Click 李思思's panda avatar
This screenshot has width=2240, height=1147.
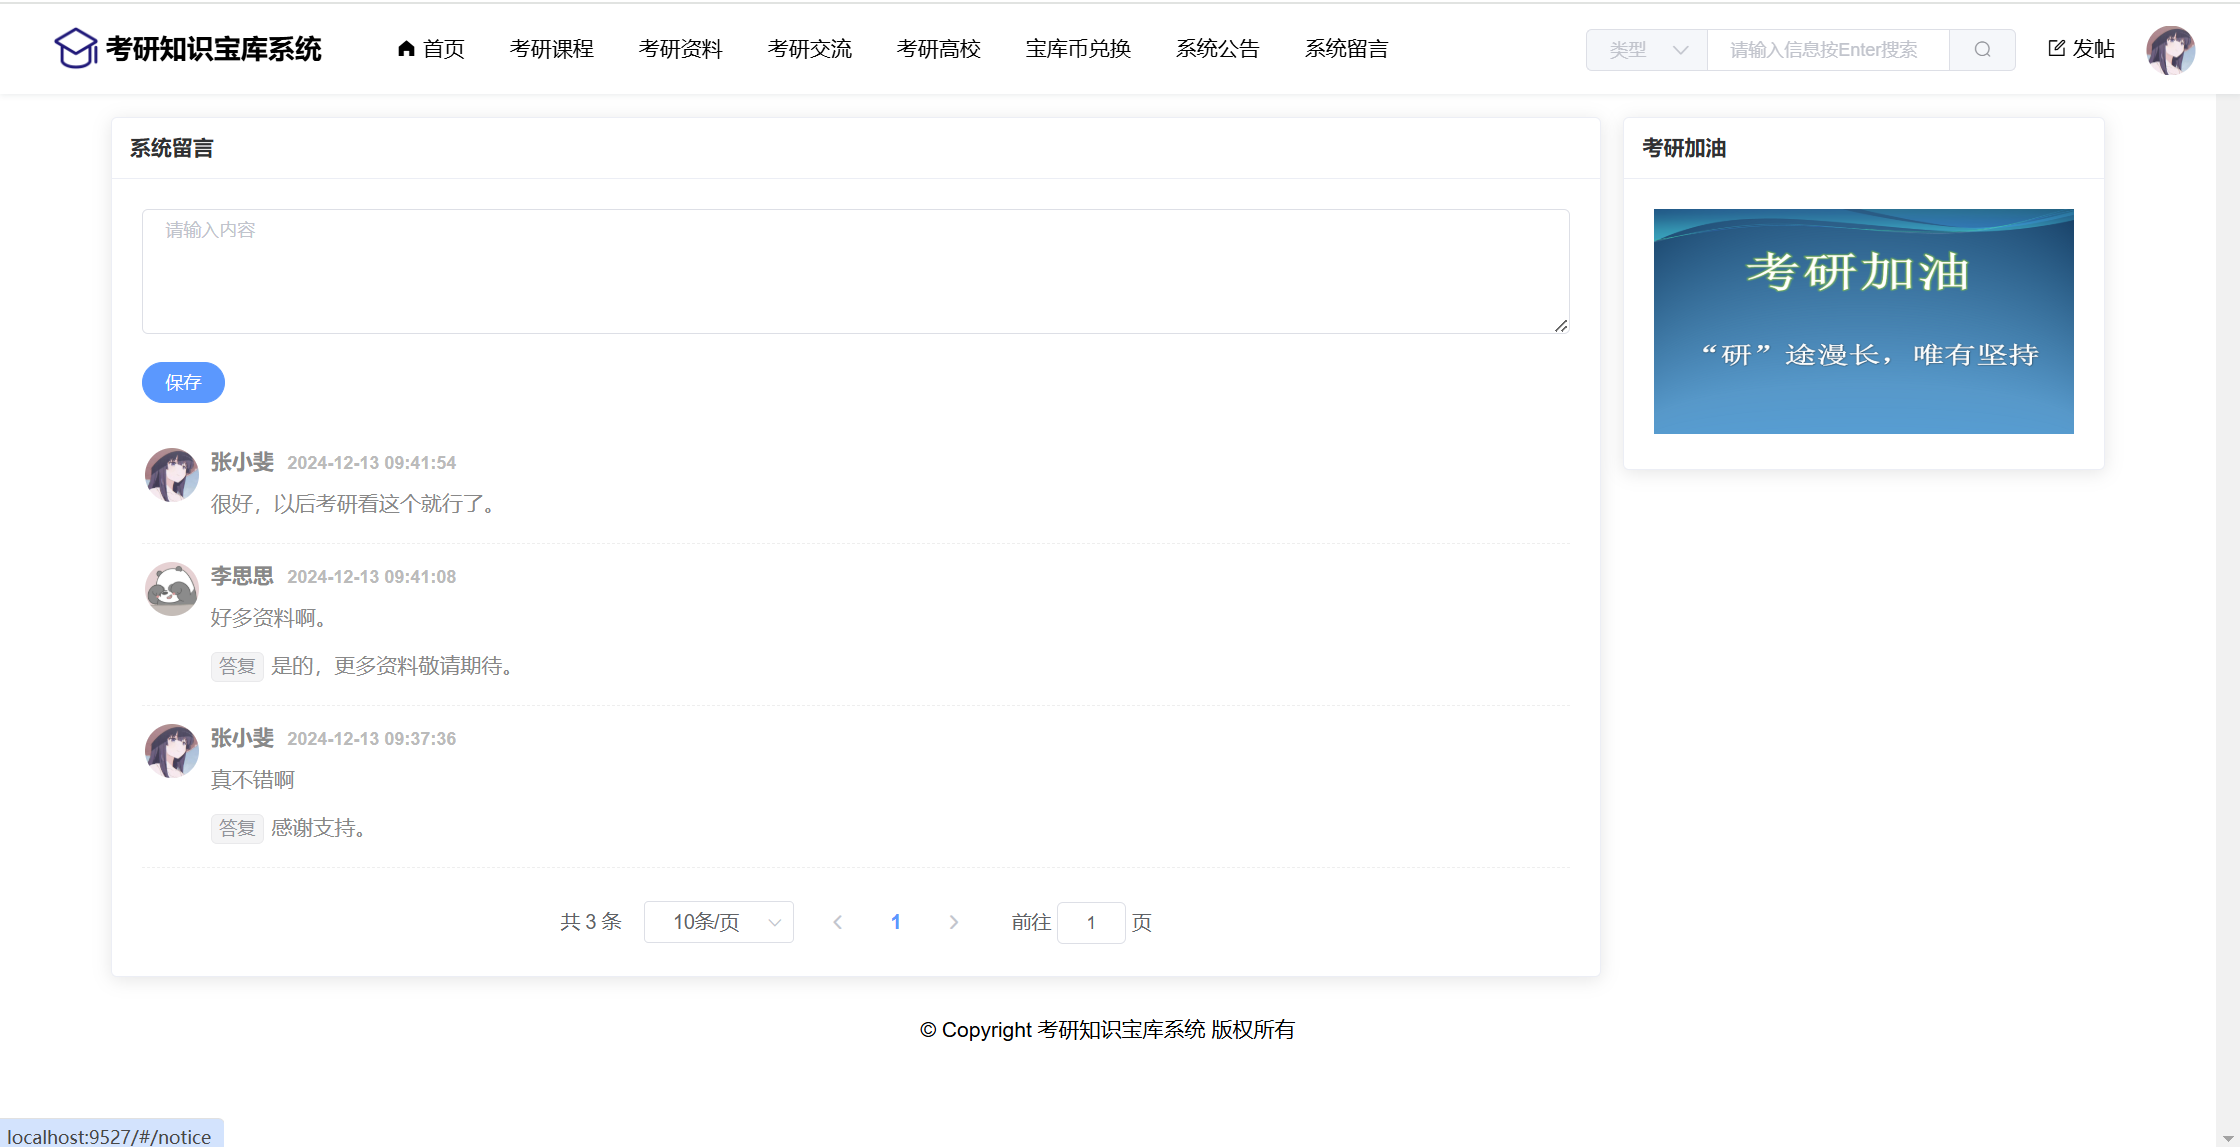171,589
